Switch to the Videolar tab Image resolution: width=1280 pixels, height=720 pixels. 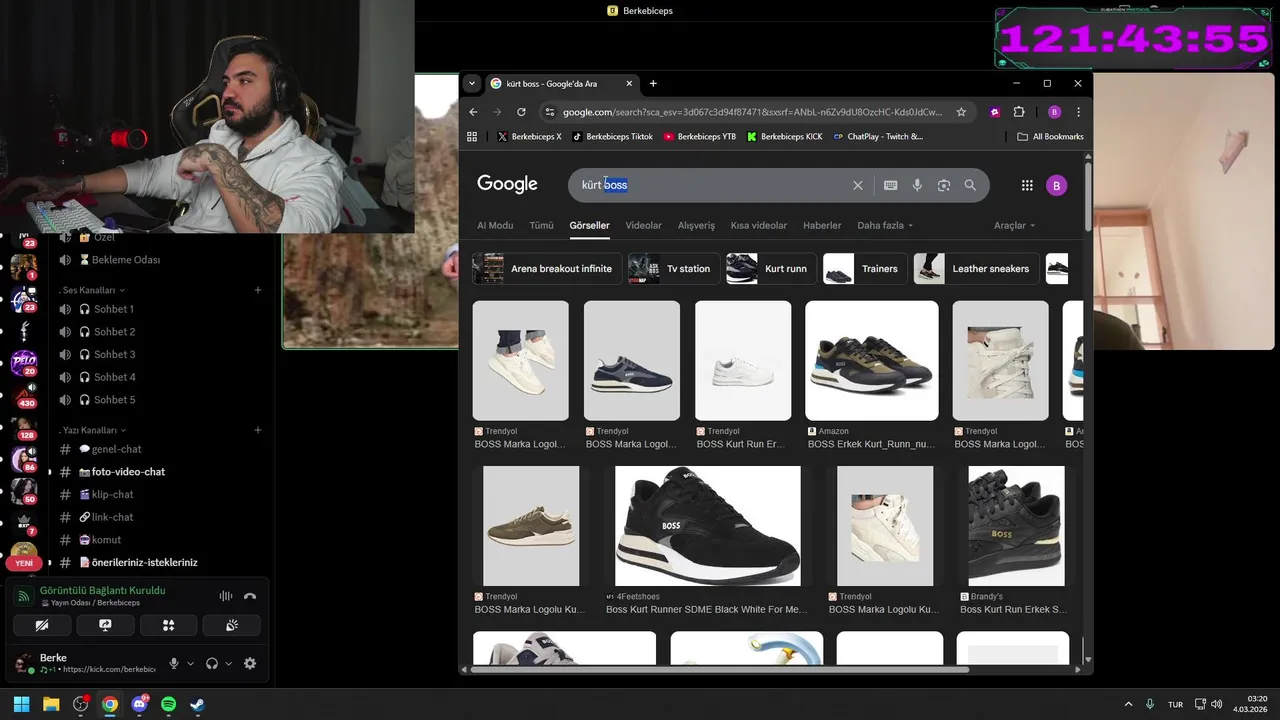(x=643, y=225)
